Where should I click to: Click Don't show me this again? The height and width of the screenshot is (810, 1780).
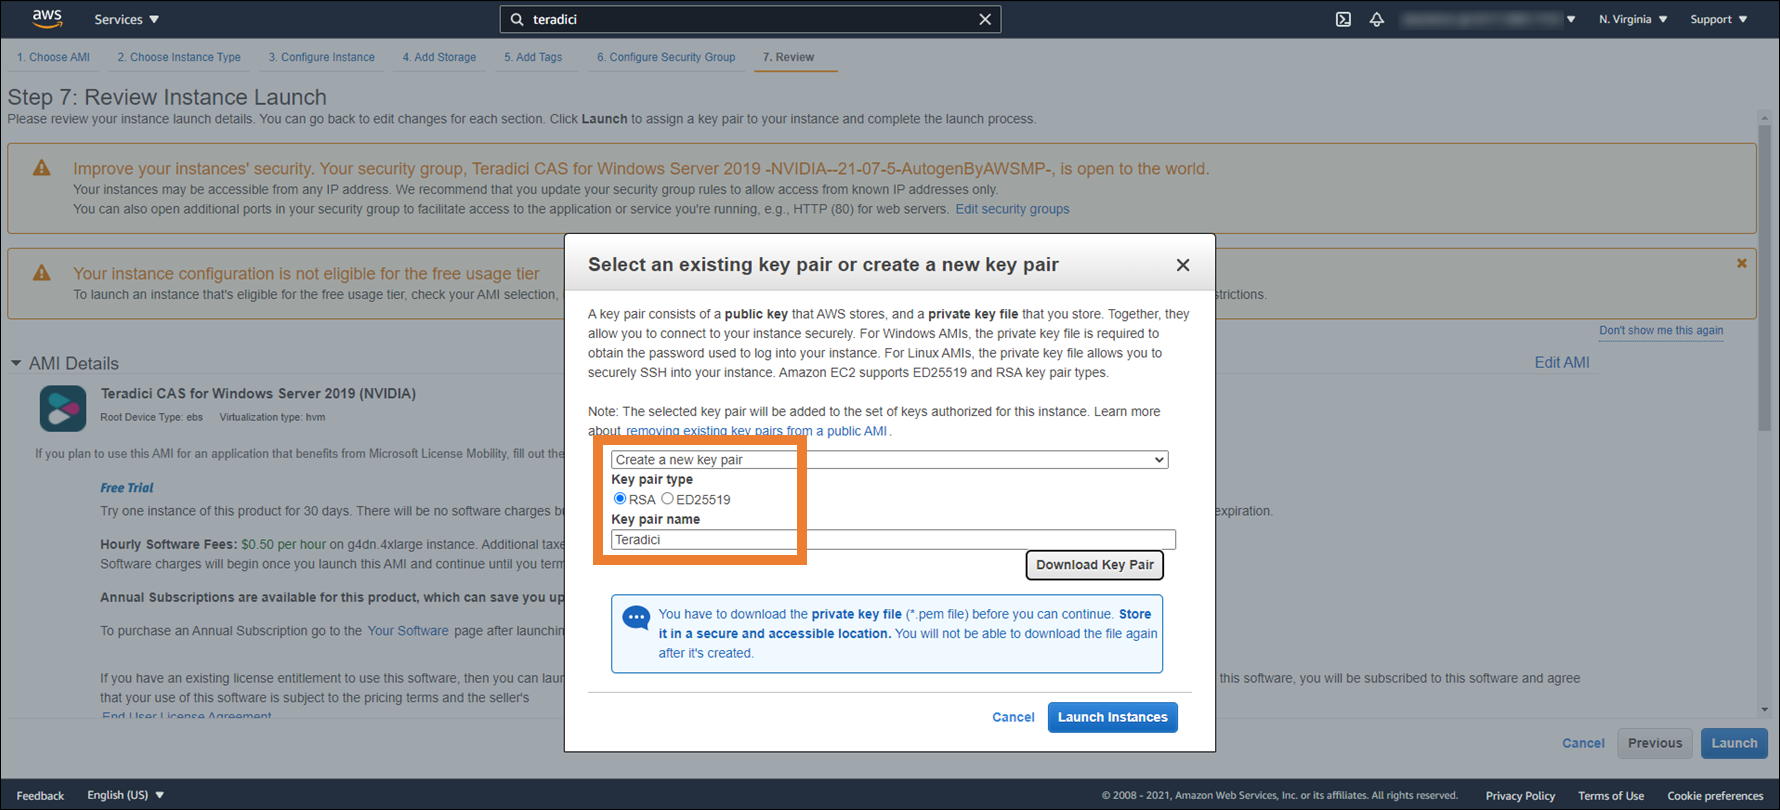click(1661, 330)
